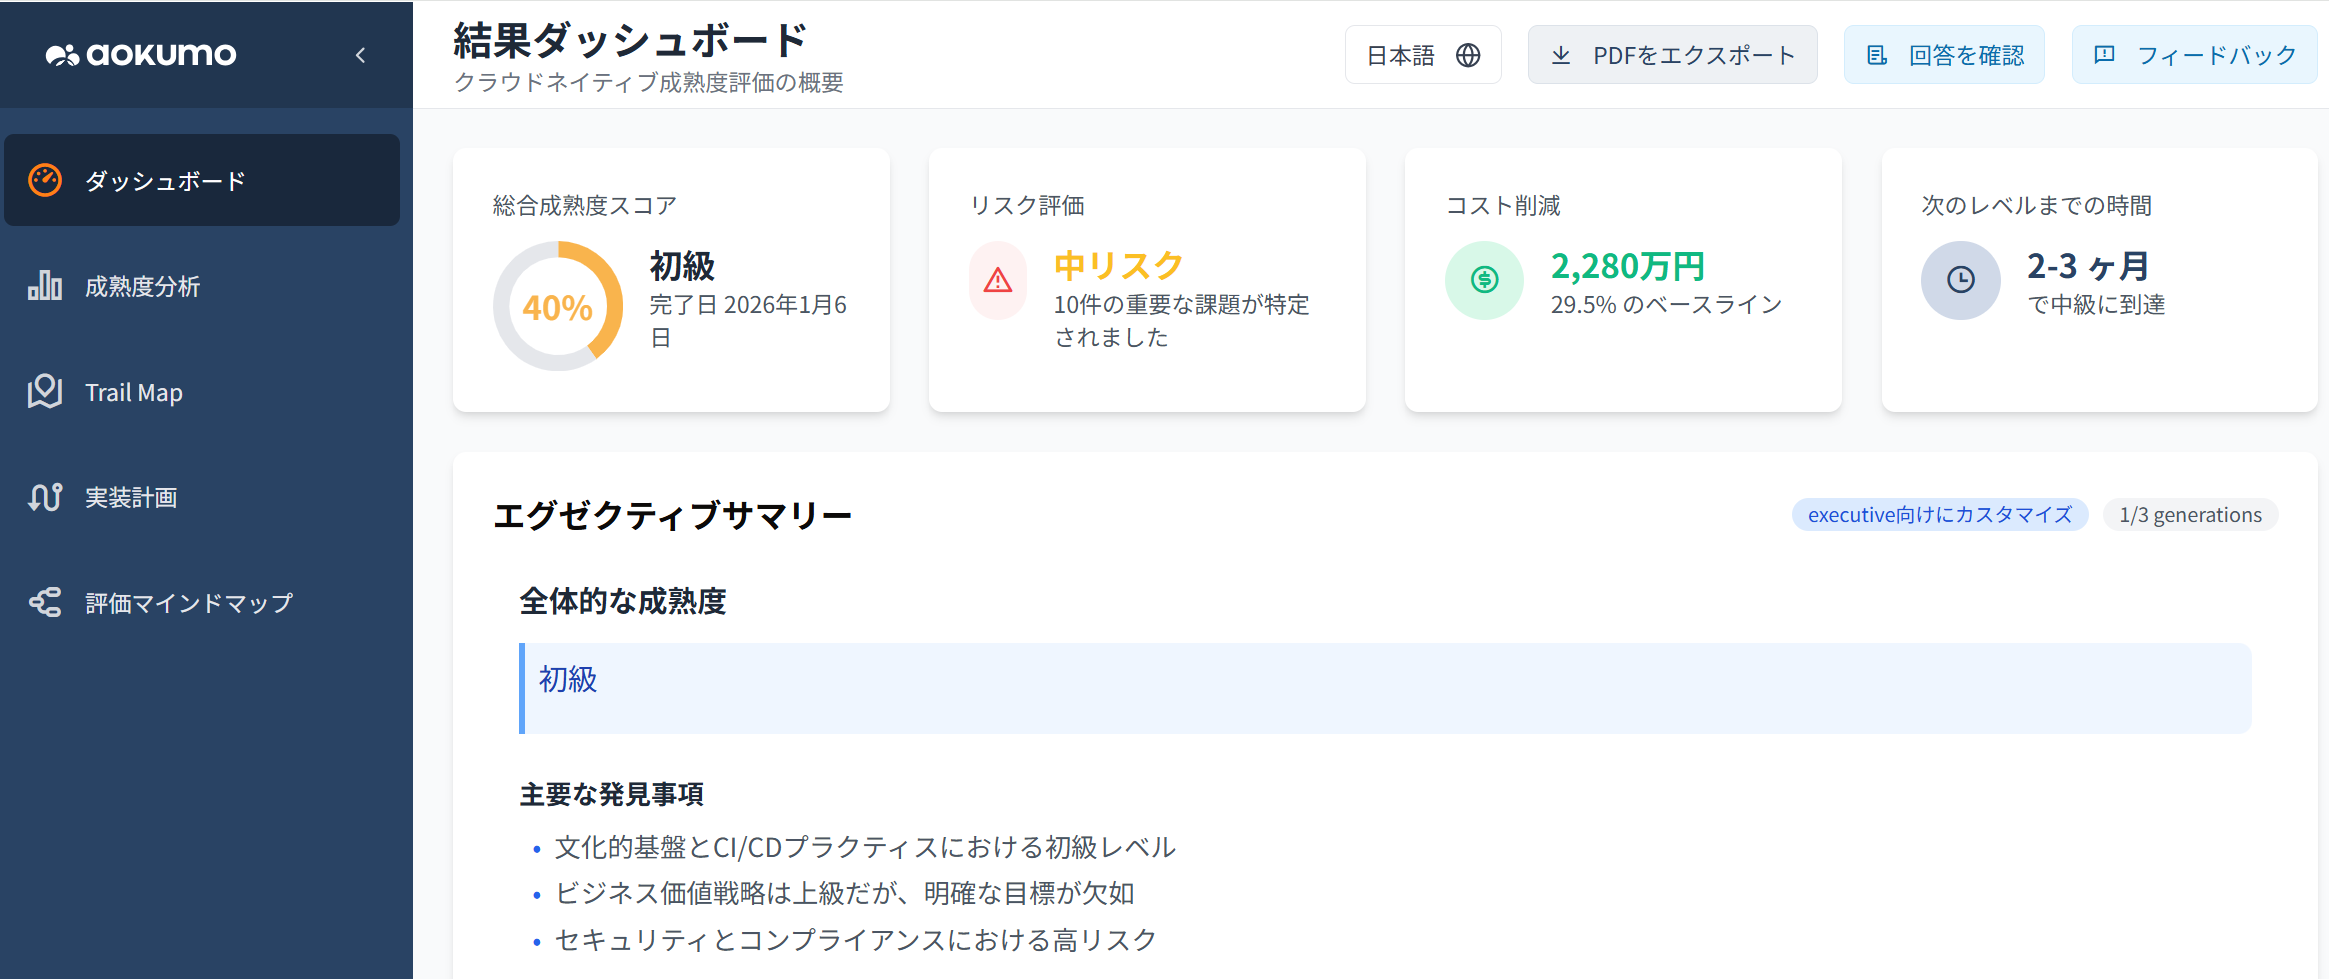Open the 実装計画 menu item
This screenshot has height=979, width=2329.
click(130, 497)
